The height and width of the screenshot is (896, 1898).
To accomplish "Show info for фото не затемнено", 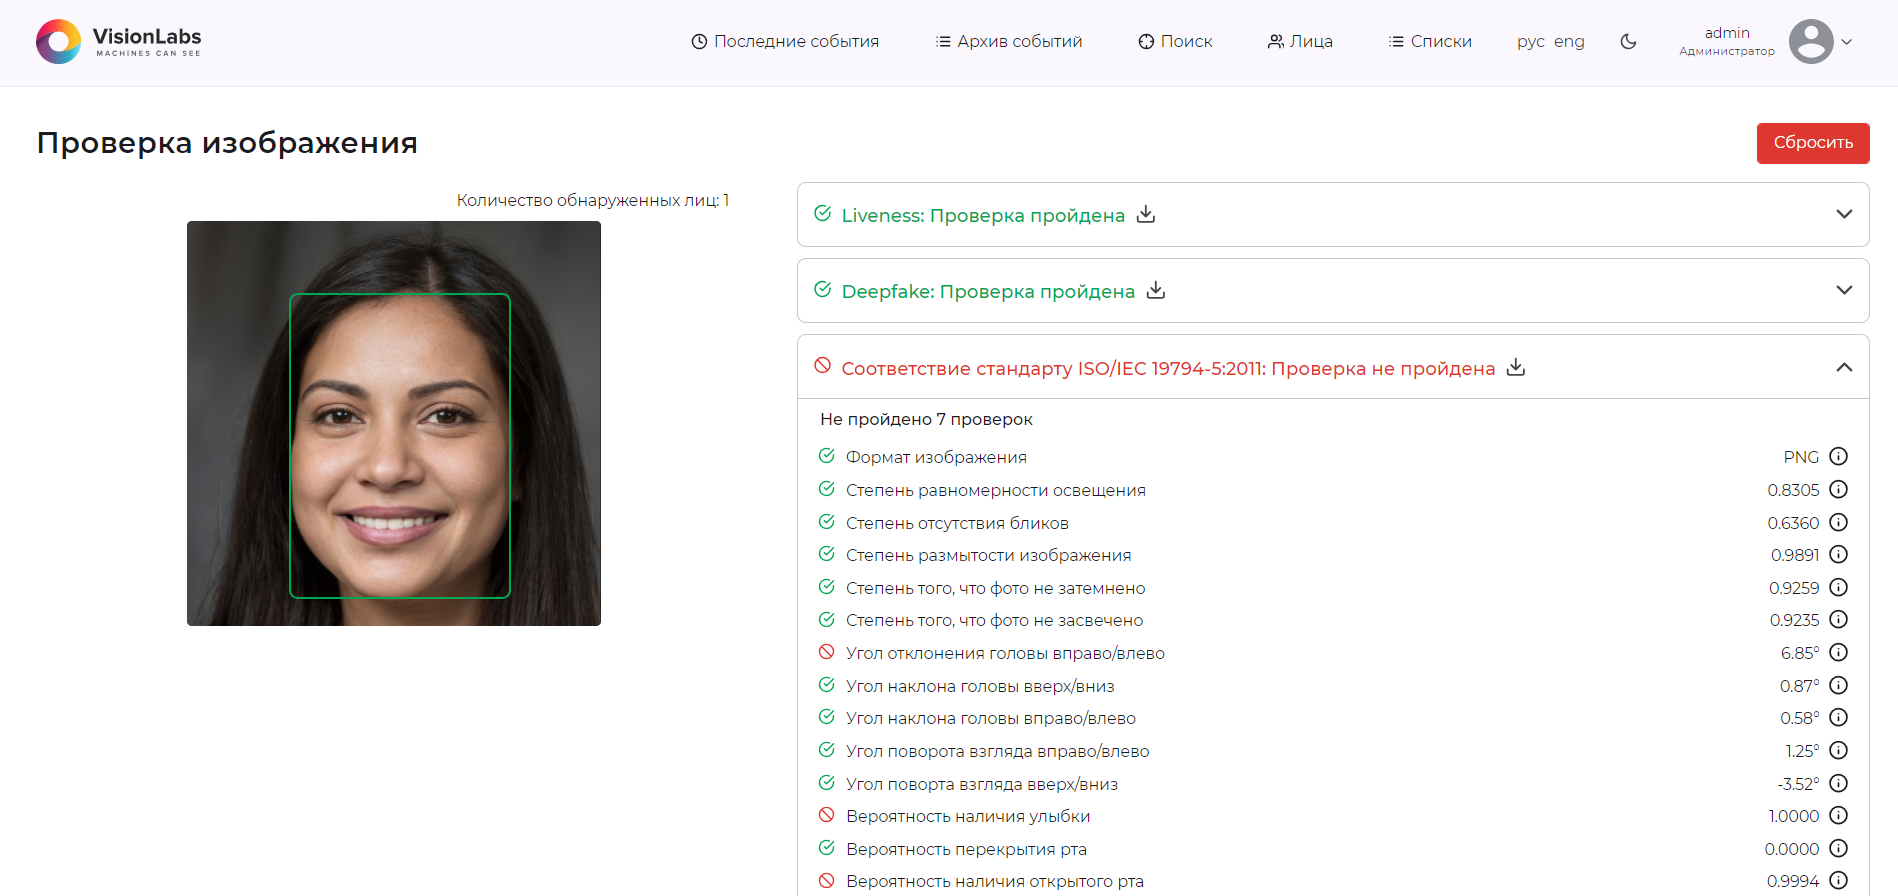I will click(x=1838, y=588).
